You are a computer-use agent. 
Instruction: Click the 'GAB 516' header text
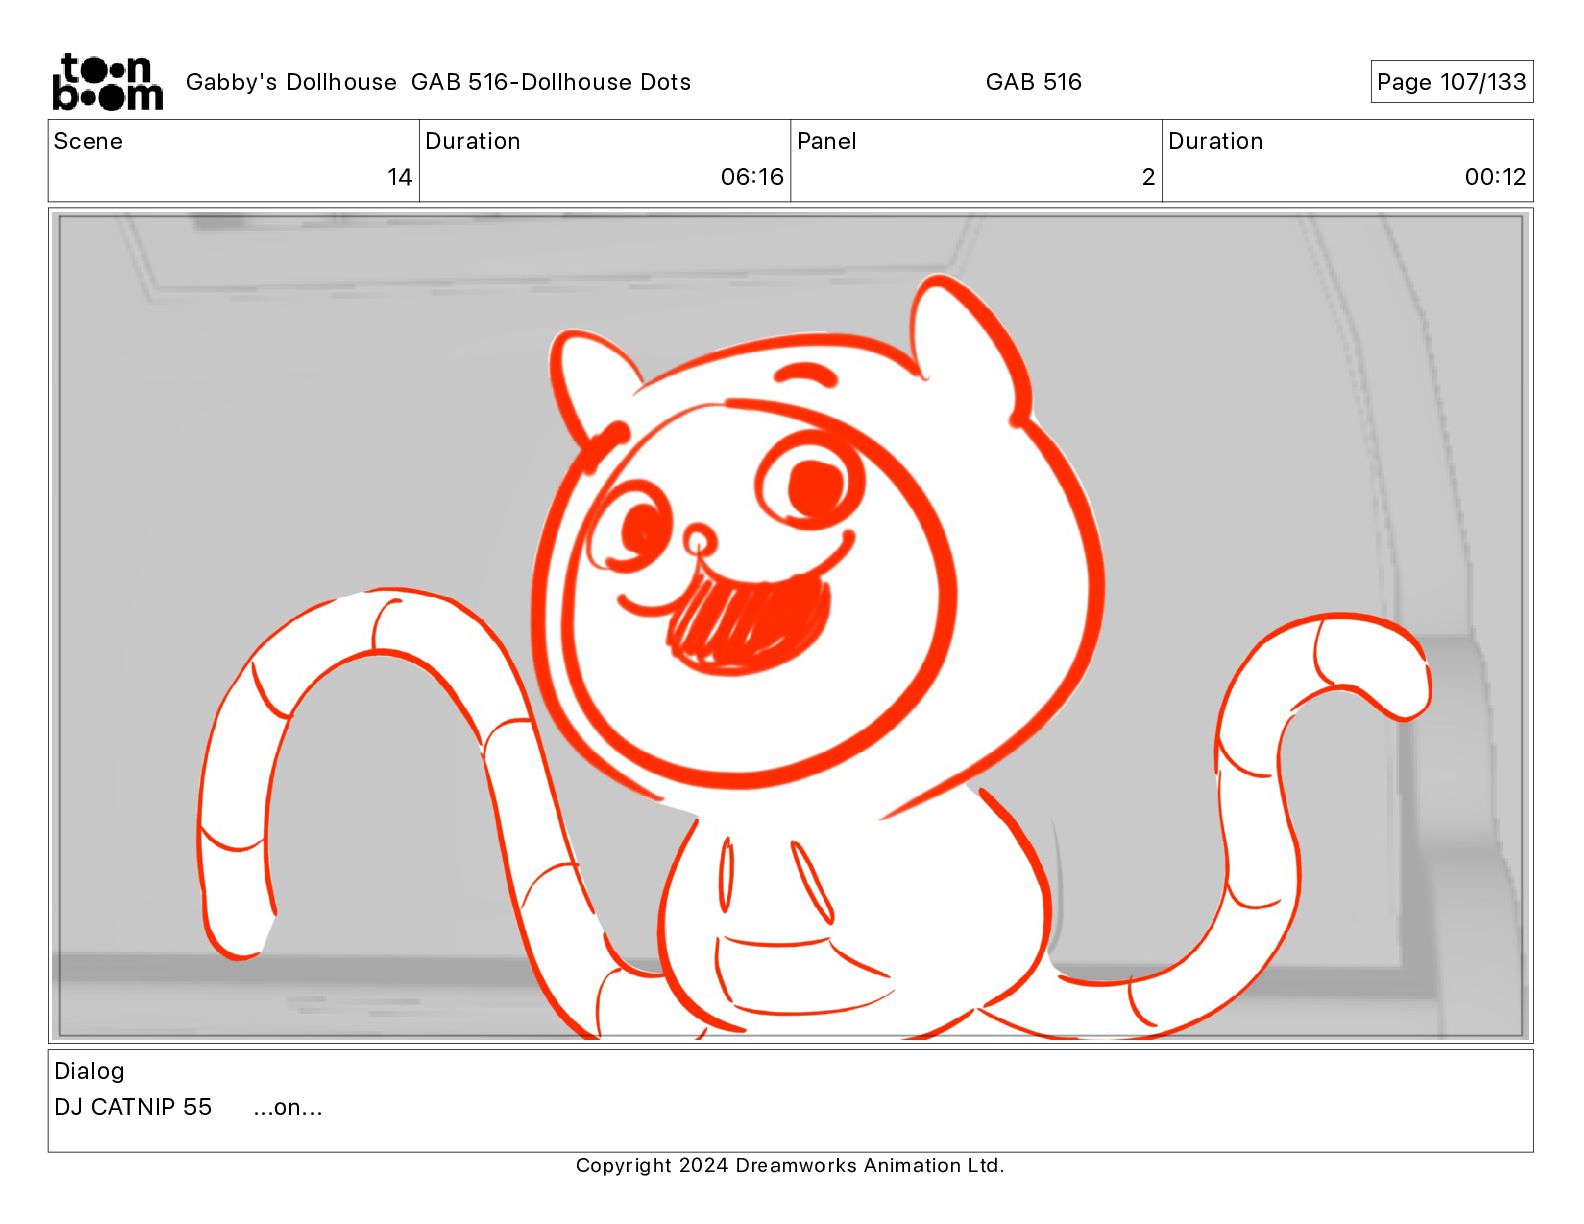click(1033, 82)
